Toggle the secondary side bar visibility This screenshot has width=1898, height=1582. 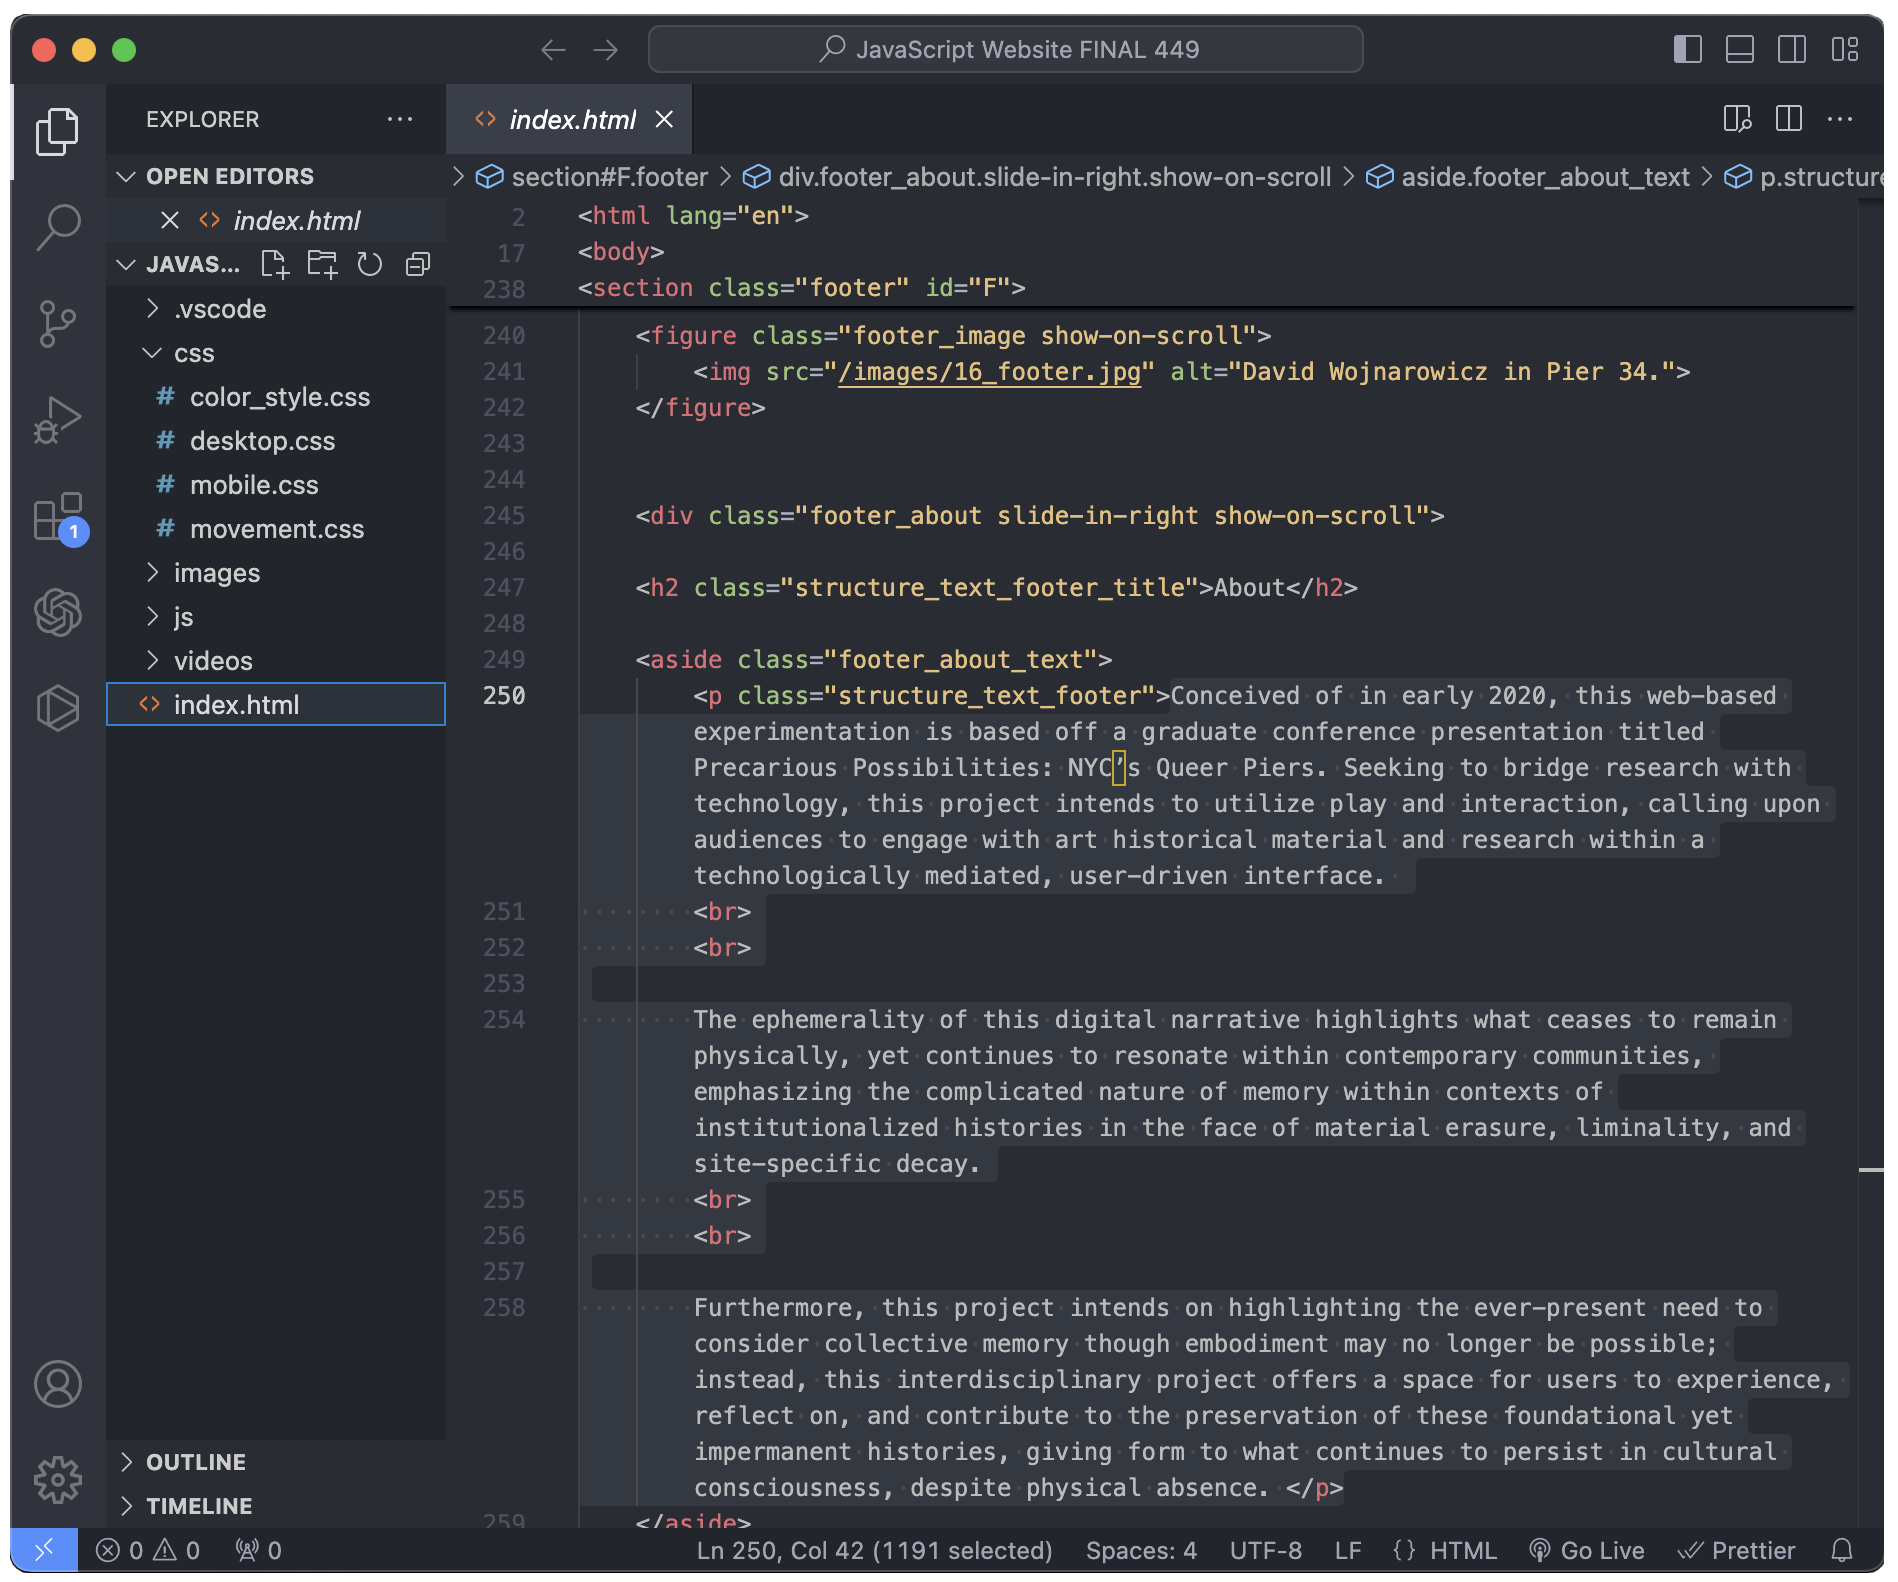[x=1792, y=49]
